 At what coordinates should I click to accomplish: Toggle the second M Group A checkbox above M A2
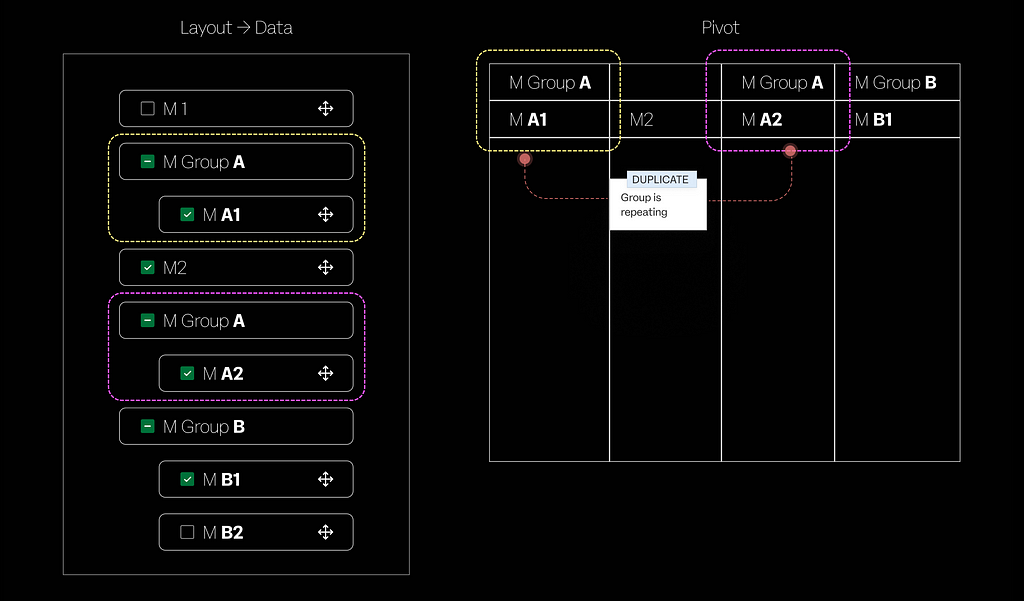coord(148,320)
